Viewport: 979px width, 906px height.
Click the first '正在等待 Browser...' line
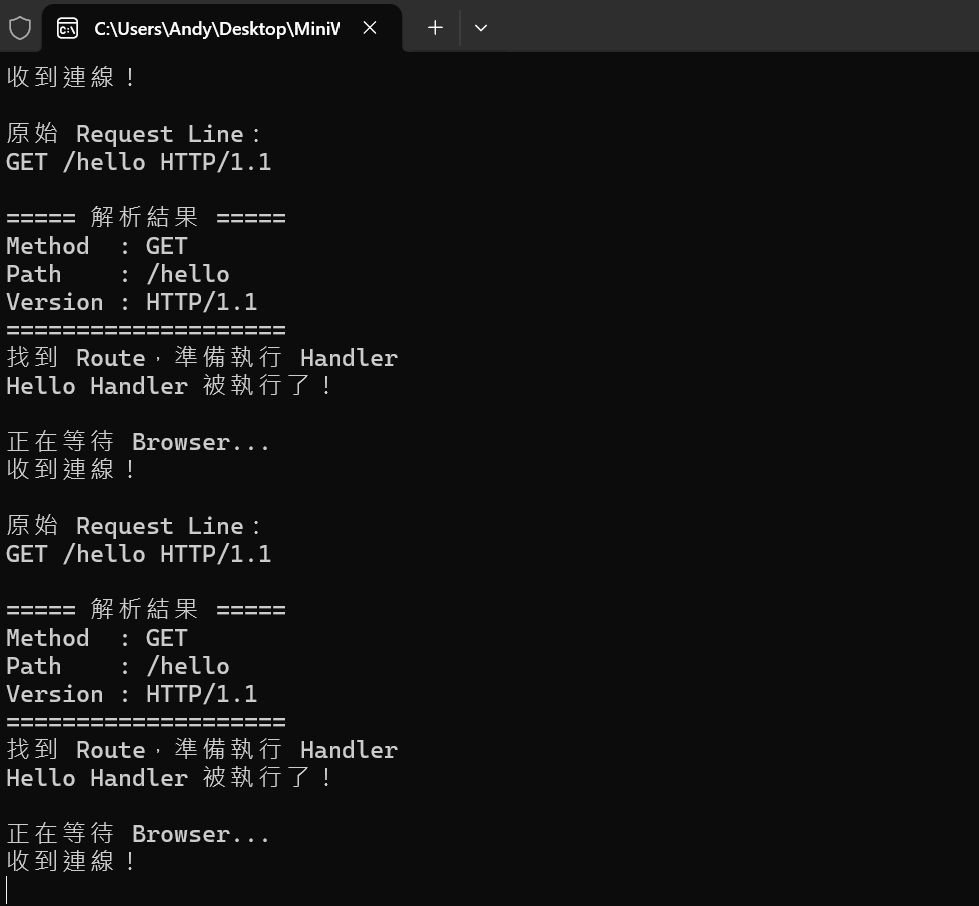pos(138,441)
